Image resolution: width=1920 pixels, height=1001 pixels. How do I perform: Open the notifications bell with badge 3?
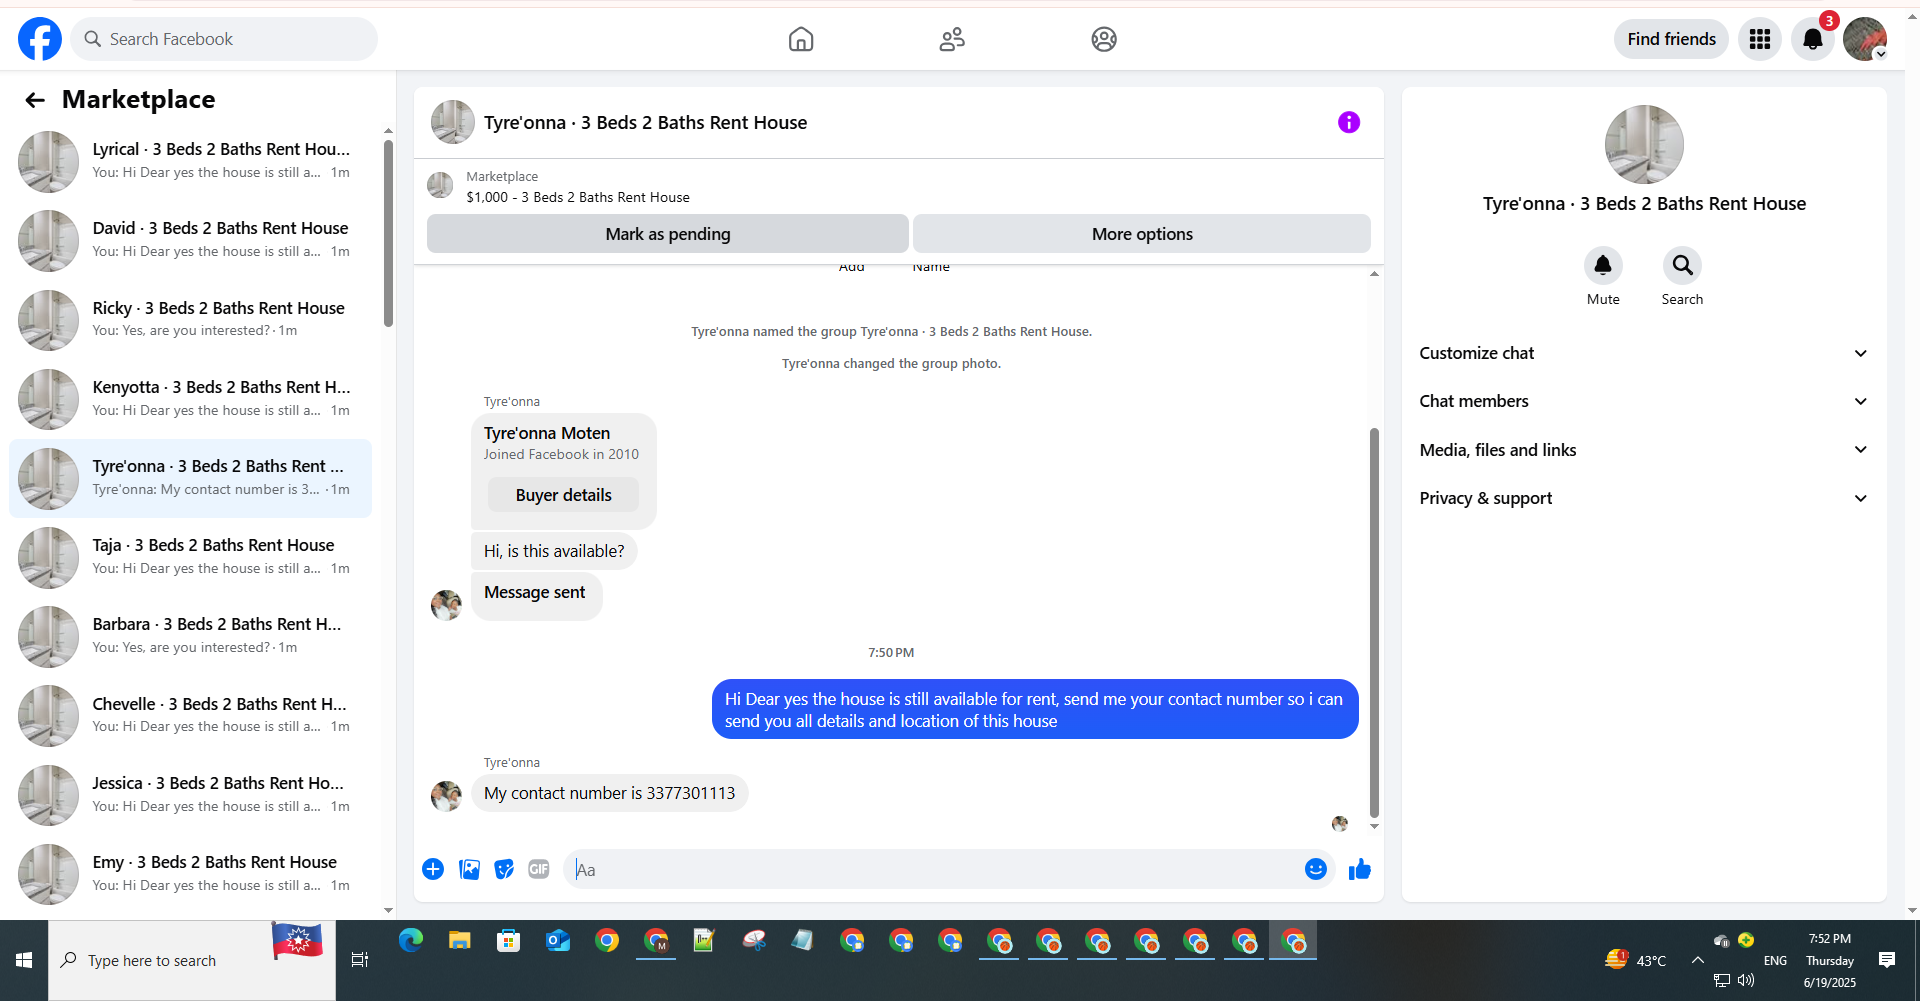pyautogui.click(x=1813, y=39)
